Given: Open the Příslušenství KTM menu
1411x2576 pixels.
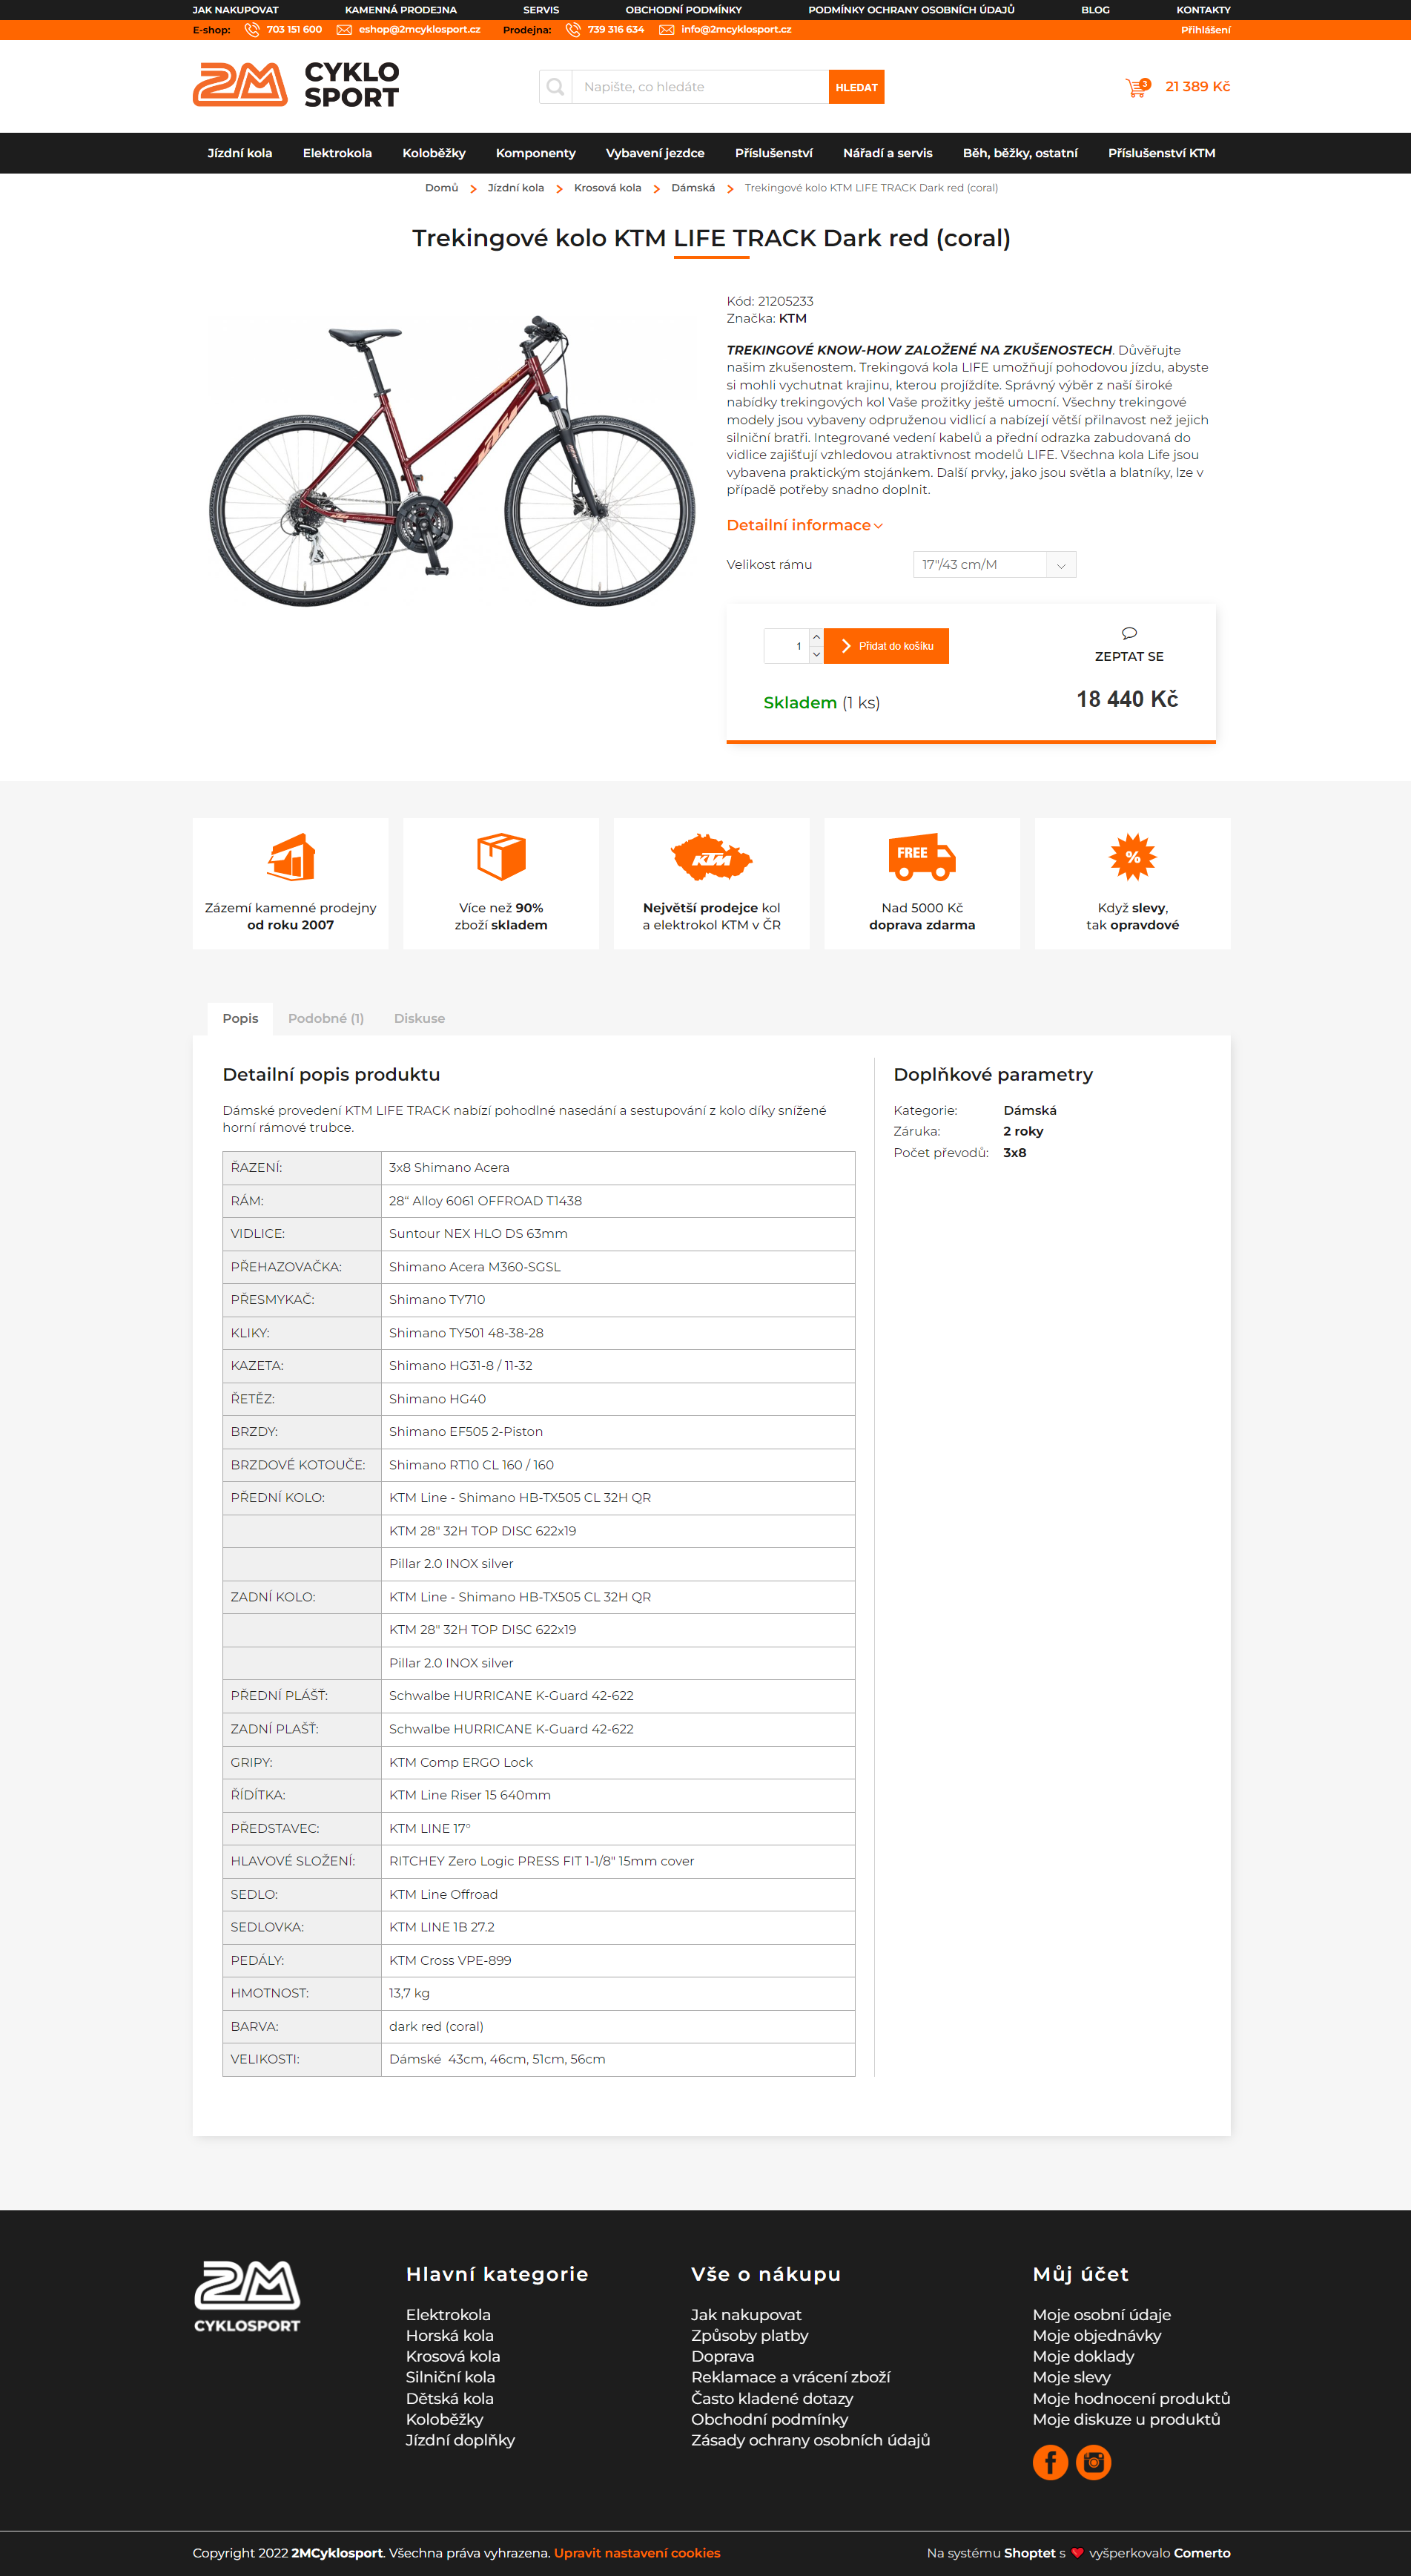Looking at the screenshot, I should pyautogui.click(x=1161, y=153).
